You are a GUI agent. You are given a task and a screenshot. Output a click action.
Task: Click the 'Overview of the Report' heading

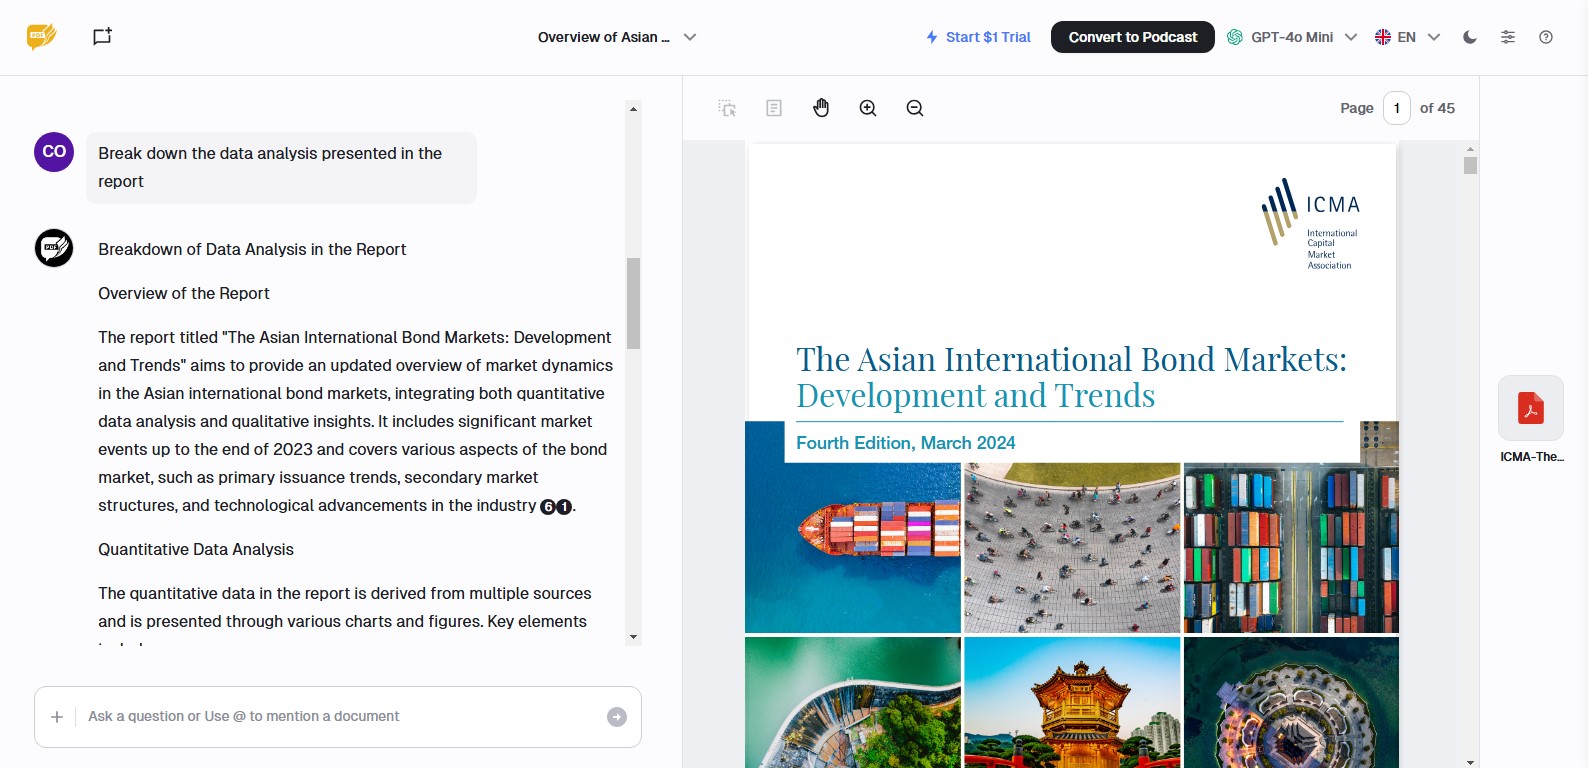pos(184,294)
